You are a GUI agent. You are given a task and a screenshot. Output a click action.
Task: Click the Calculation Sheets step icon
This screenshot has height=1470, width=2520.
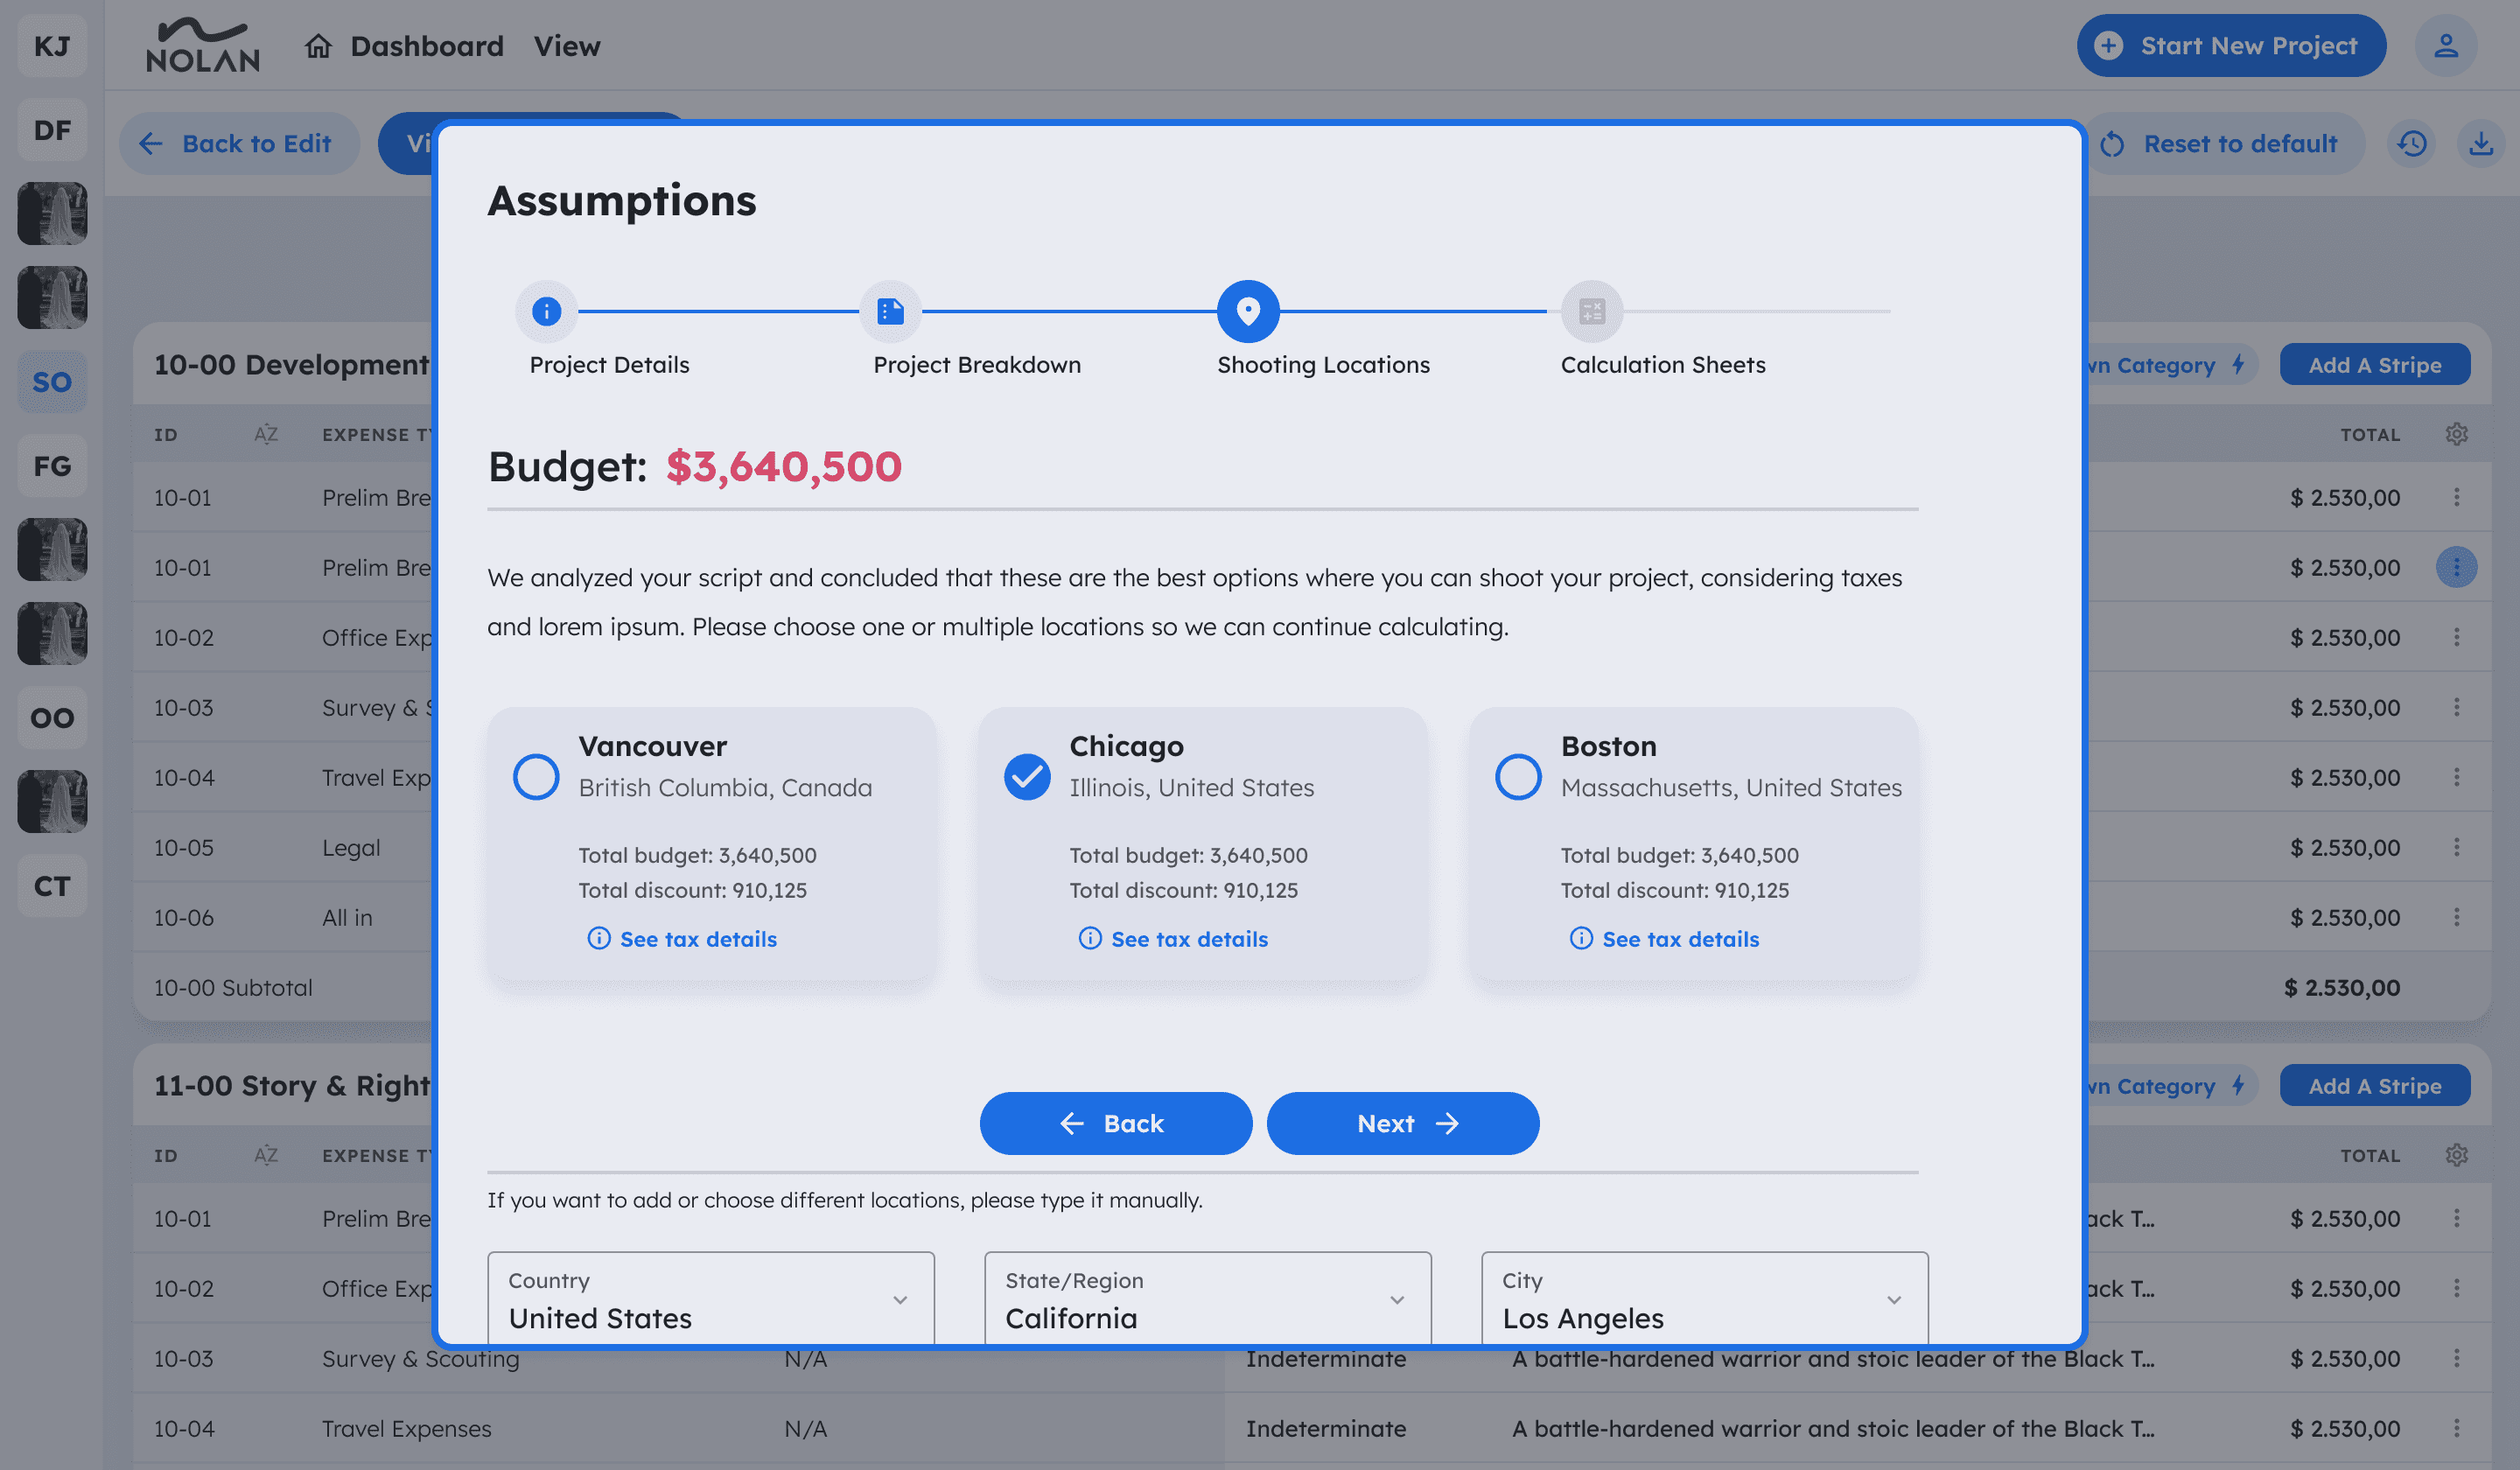point(1591,311)
